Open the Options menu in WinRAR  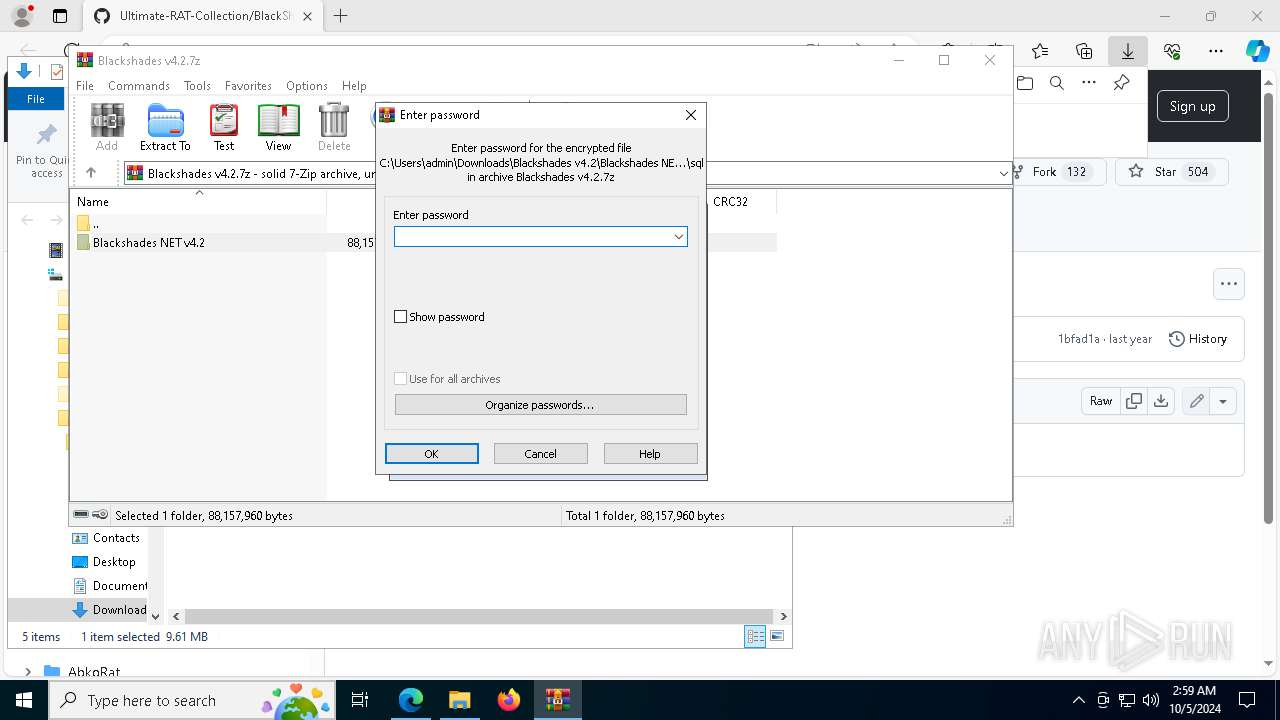307,86
